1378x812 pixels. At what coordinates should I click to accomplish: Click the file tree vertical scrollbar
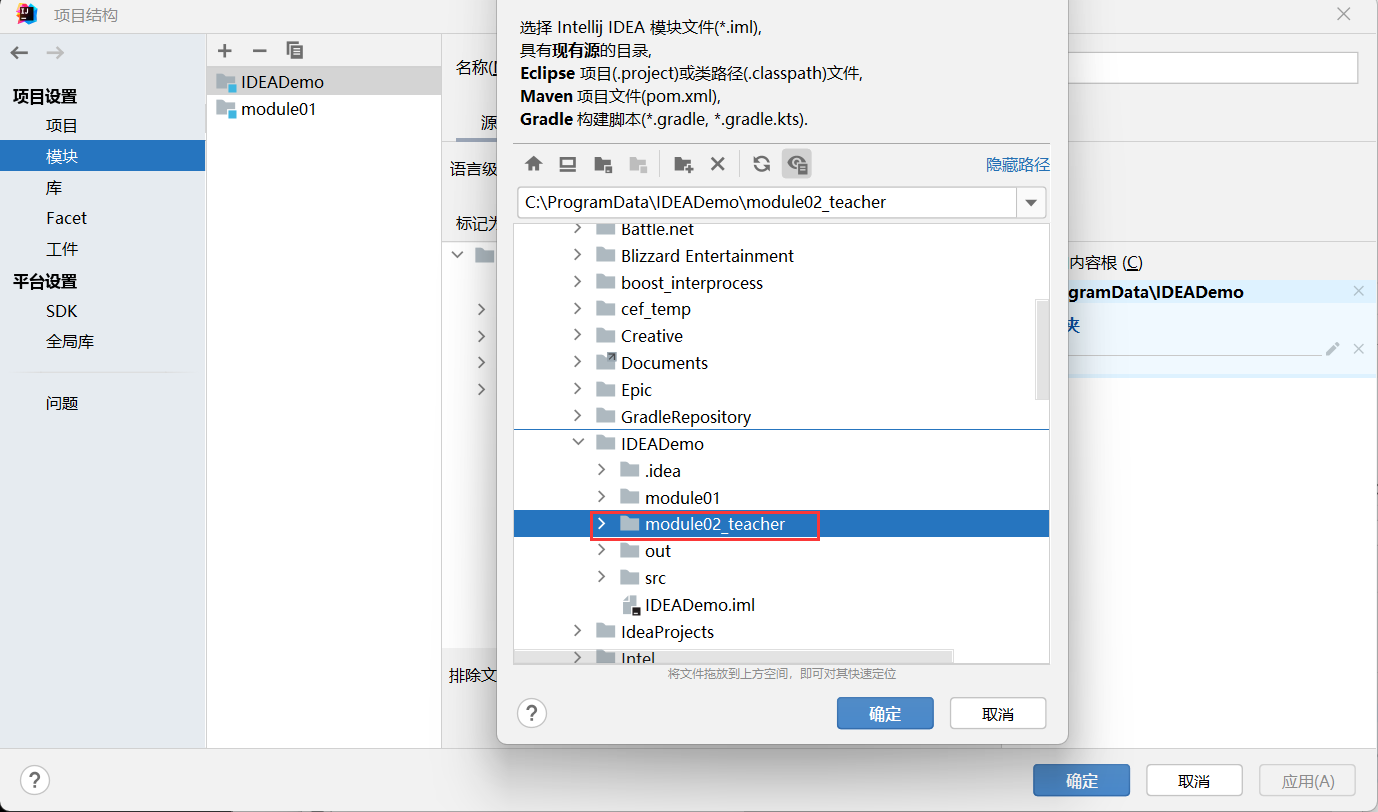tap(1042, 349)
